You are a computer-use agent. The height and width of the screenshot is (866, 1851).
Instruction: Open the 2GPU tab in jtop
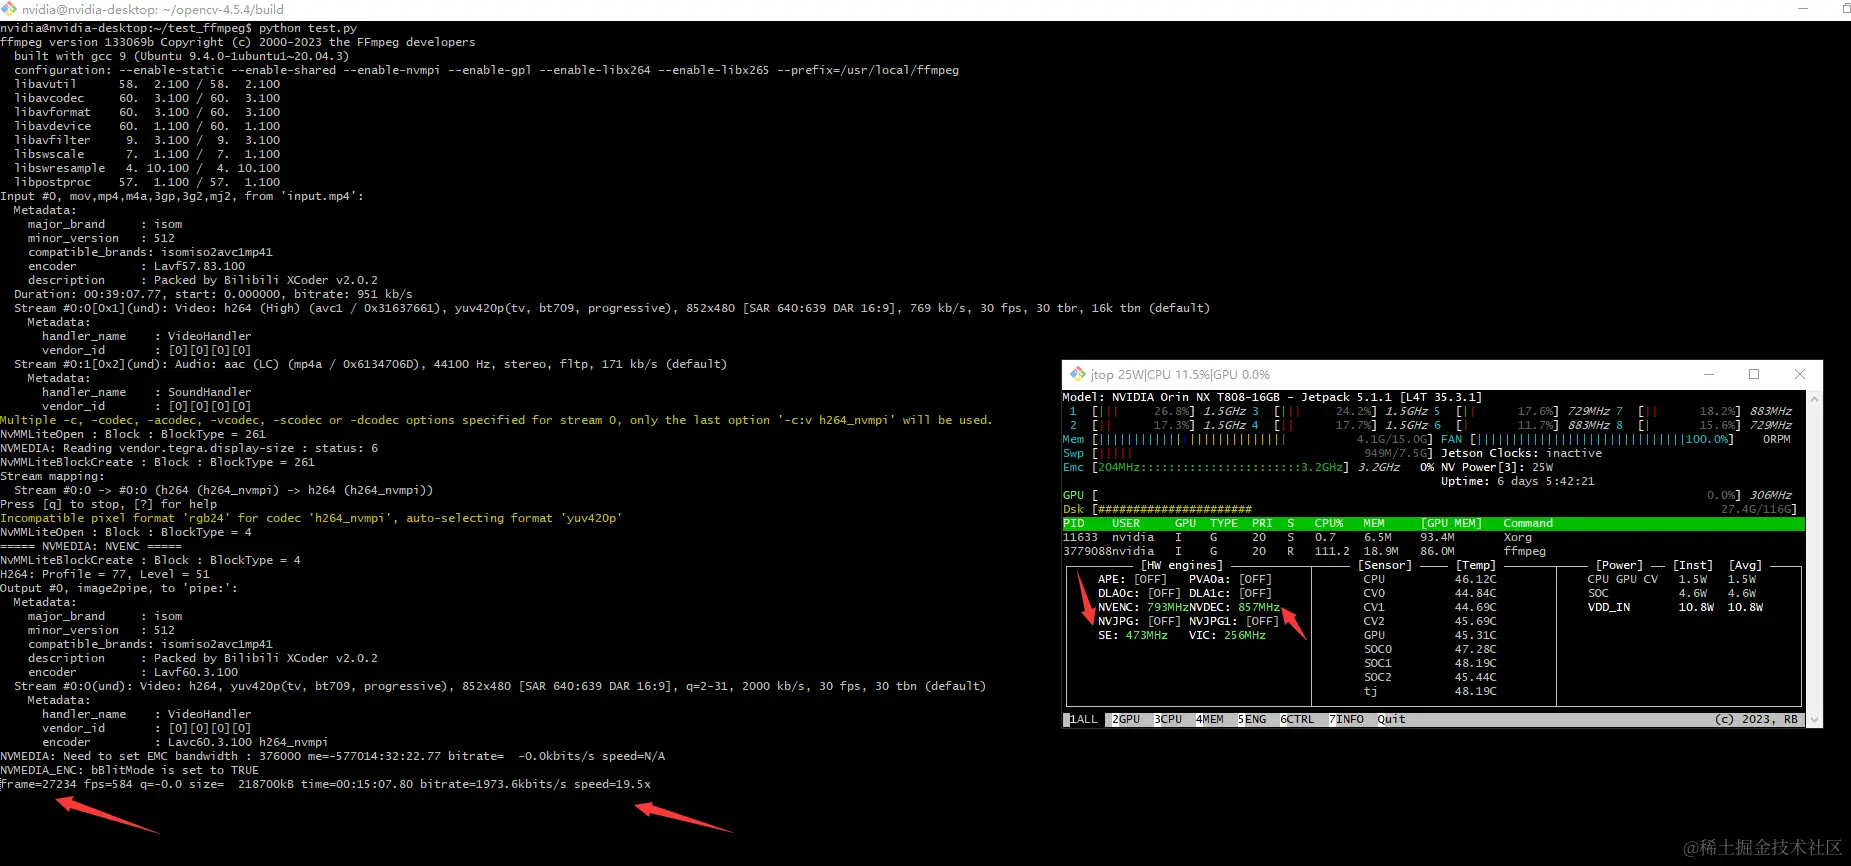click(1126, 719)
